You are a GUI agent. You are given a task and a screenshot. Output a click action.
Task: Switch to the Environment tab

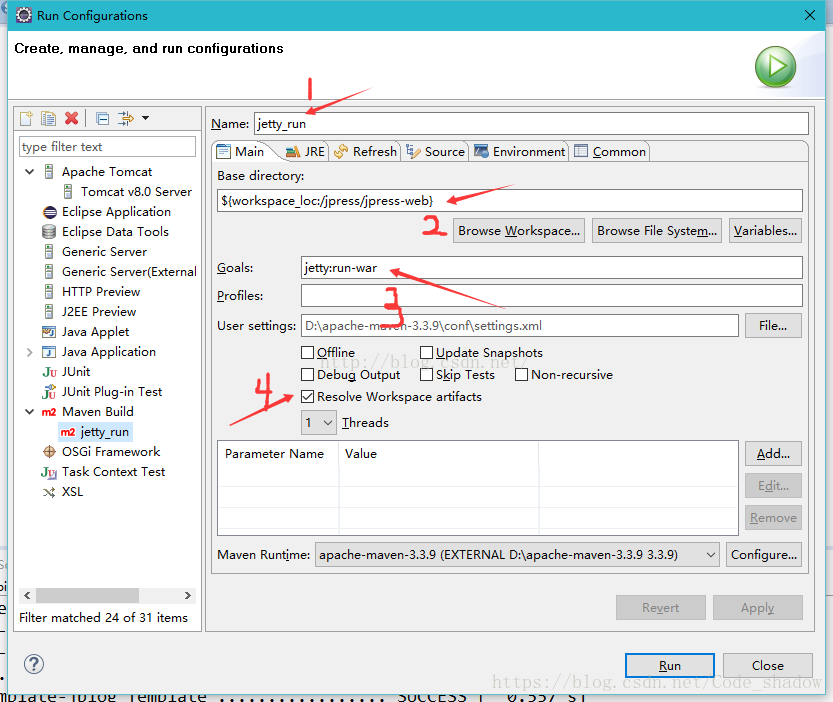[x=520, y=151]
